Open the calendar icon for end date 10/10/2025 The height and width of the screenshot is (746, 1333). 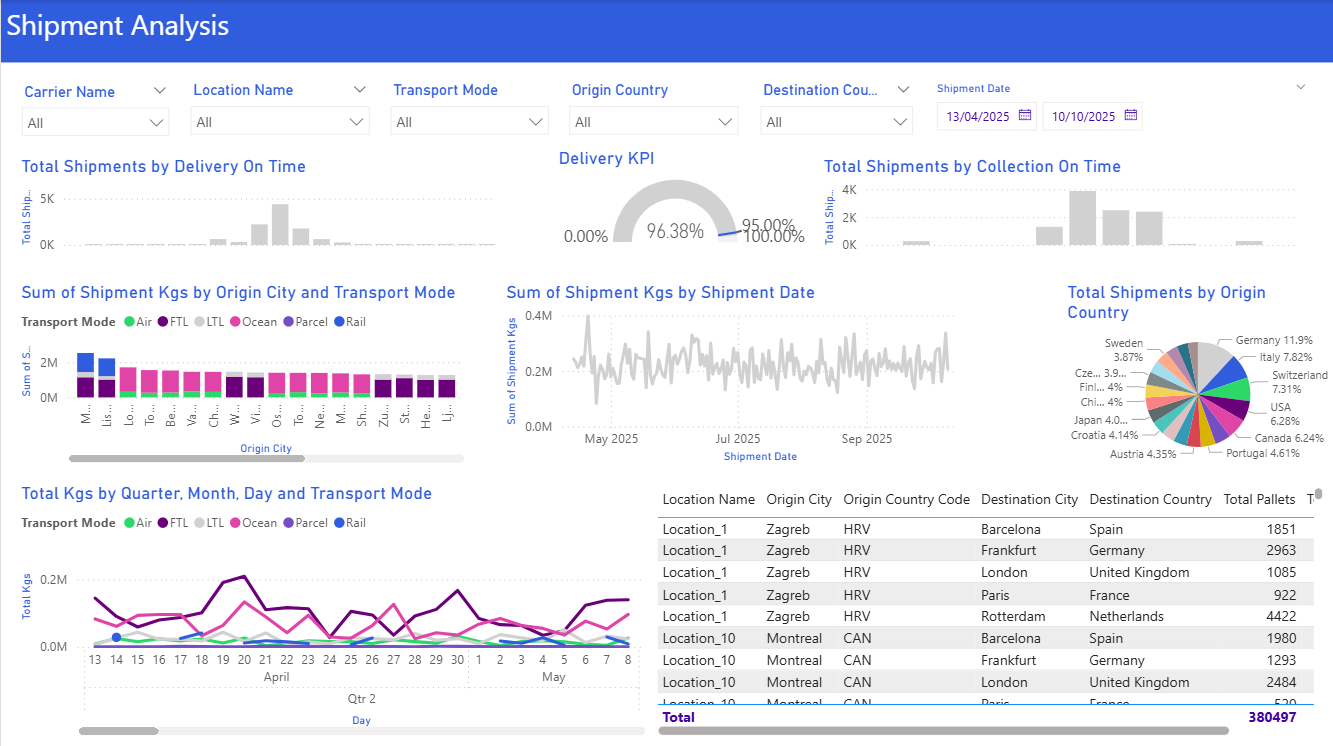point(1130,116)
